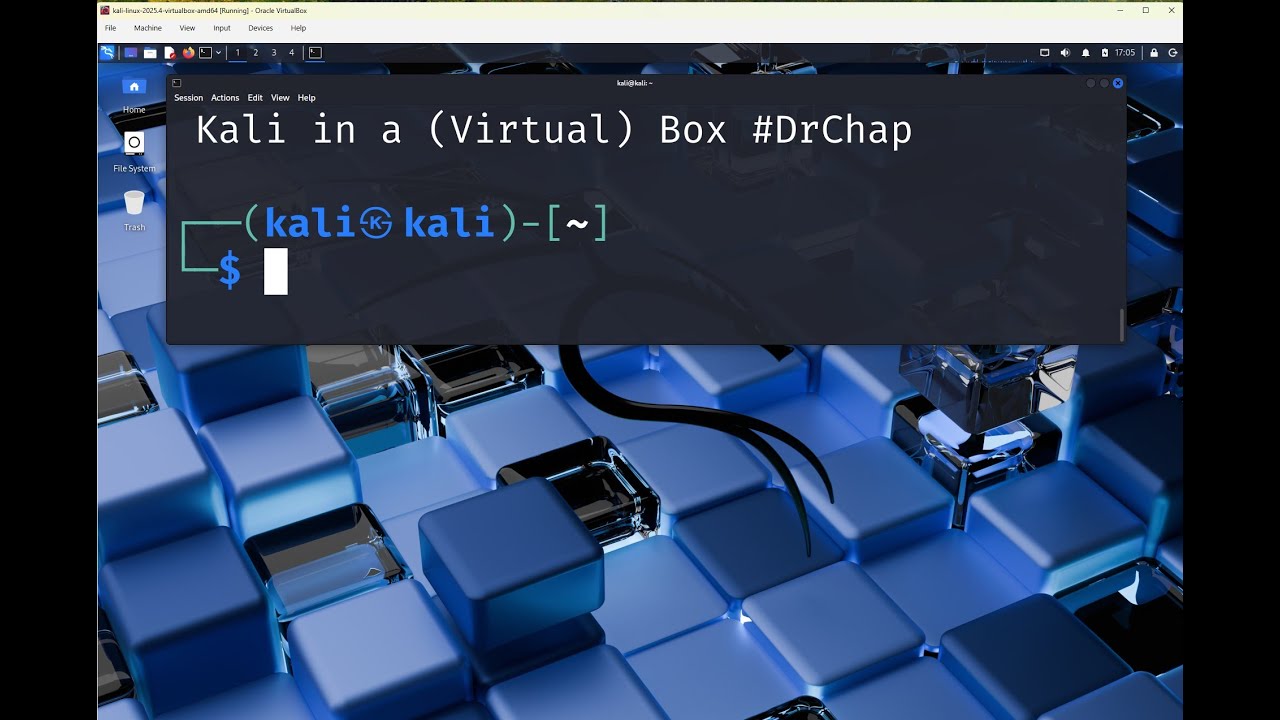Click the terminal vertical scrollbar handle
The image size is (1280, 720).
(1121, 324)
